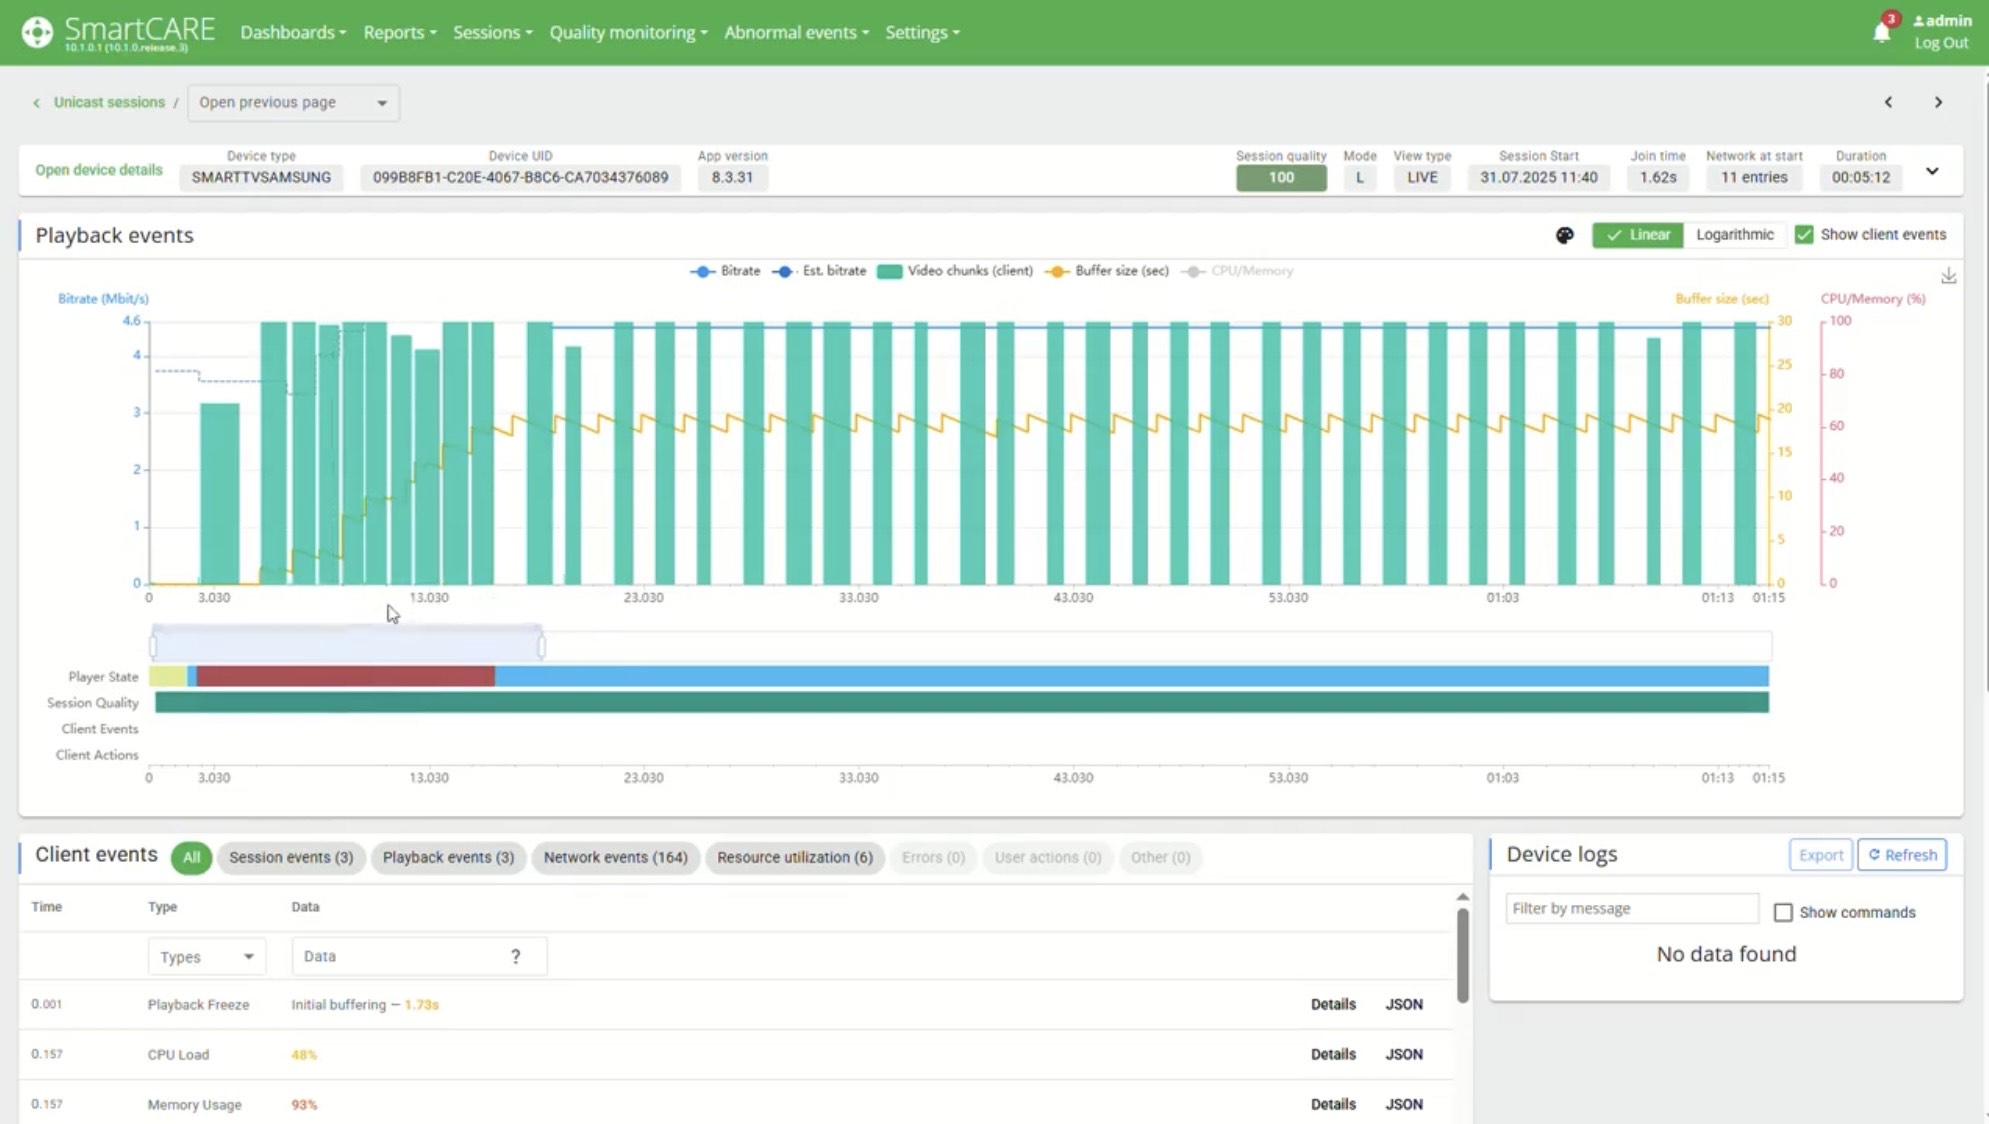
Task: Go to next session arrow
Action: coord(1938,102)
